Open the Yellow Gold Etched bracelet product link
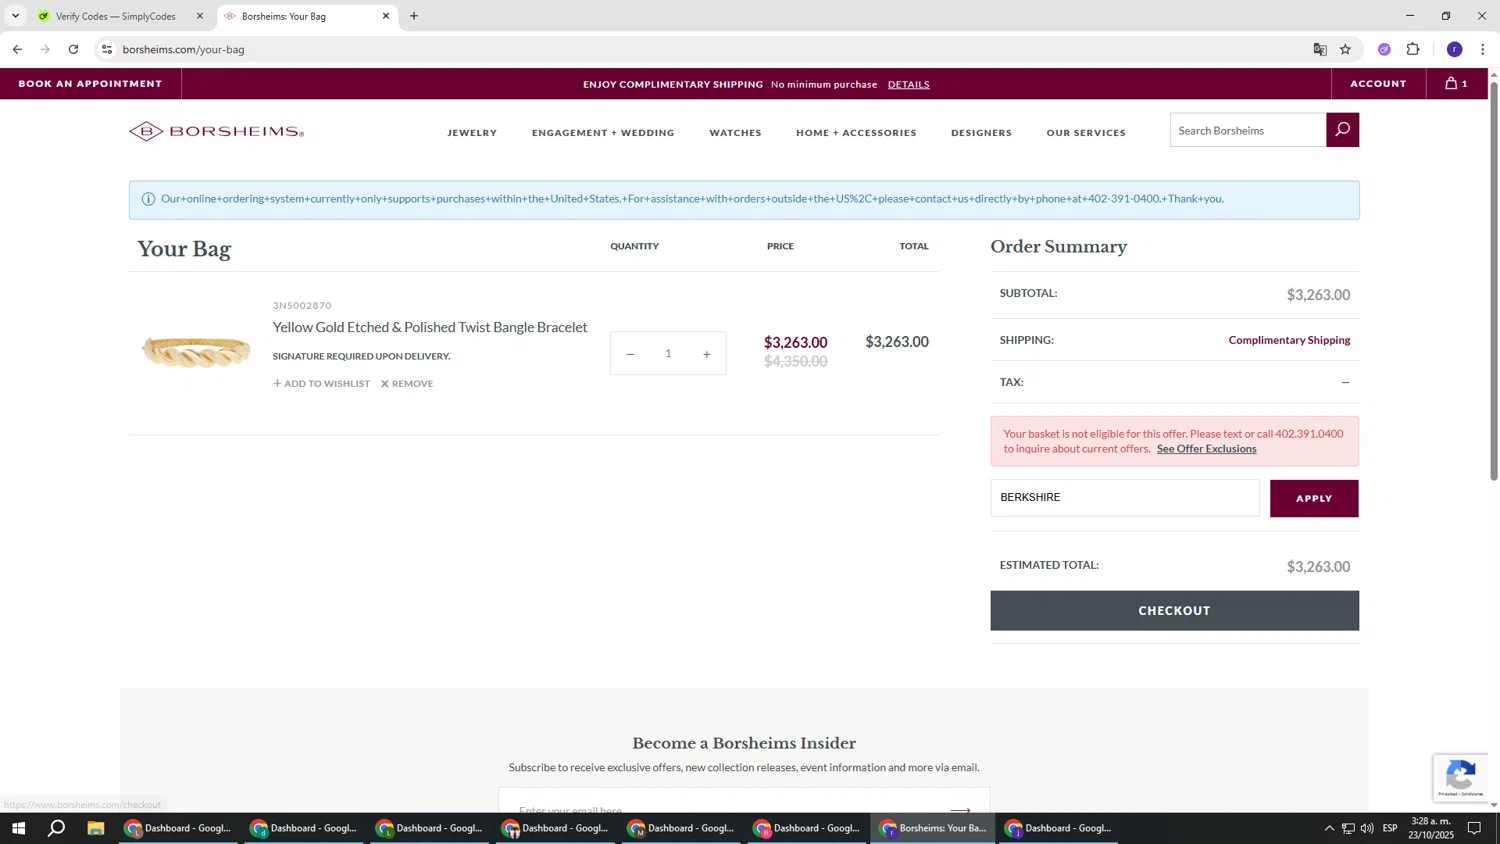This screenshot has height=844, width=1500. 430,327
